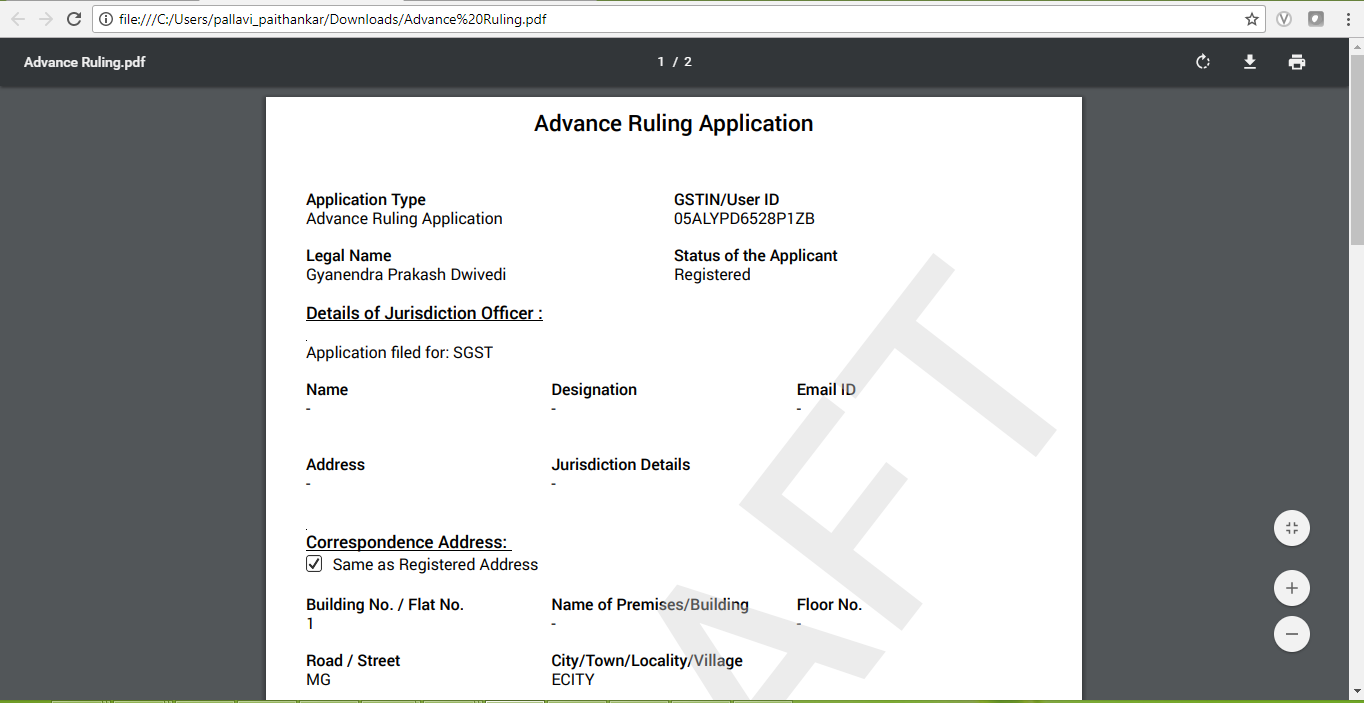Uncheck Same as Registered Address
Viewport: 1364px width, 703px height.
(x=314, y=563)
